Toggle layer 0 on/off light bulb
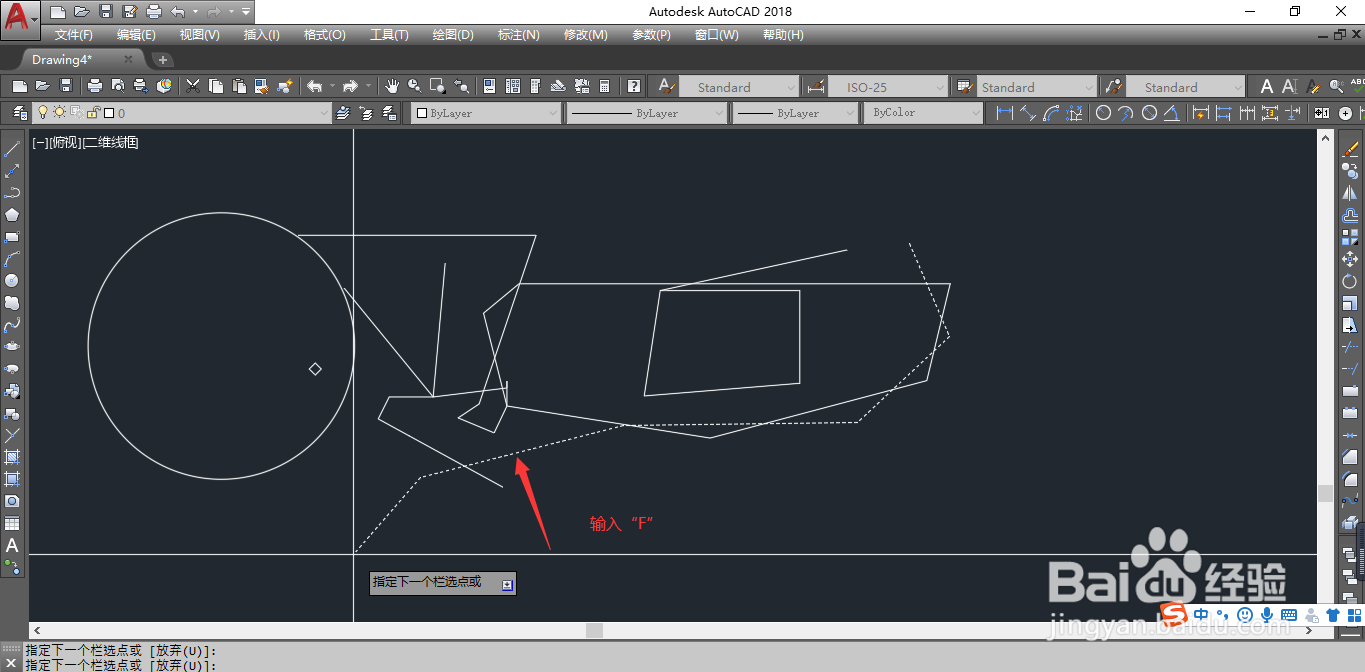Image resolution: width=1365 pixels, height=672 pixels. [43, 113]
